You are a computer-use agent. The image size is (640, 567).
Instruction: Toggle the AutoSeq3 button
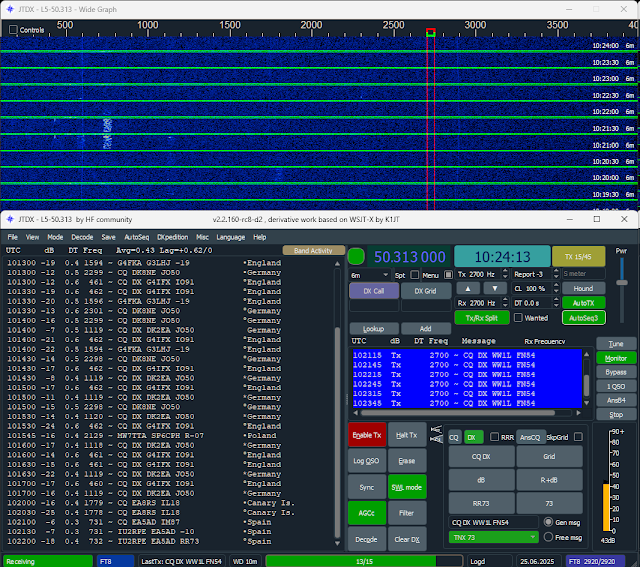click(583, 318)
